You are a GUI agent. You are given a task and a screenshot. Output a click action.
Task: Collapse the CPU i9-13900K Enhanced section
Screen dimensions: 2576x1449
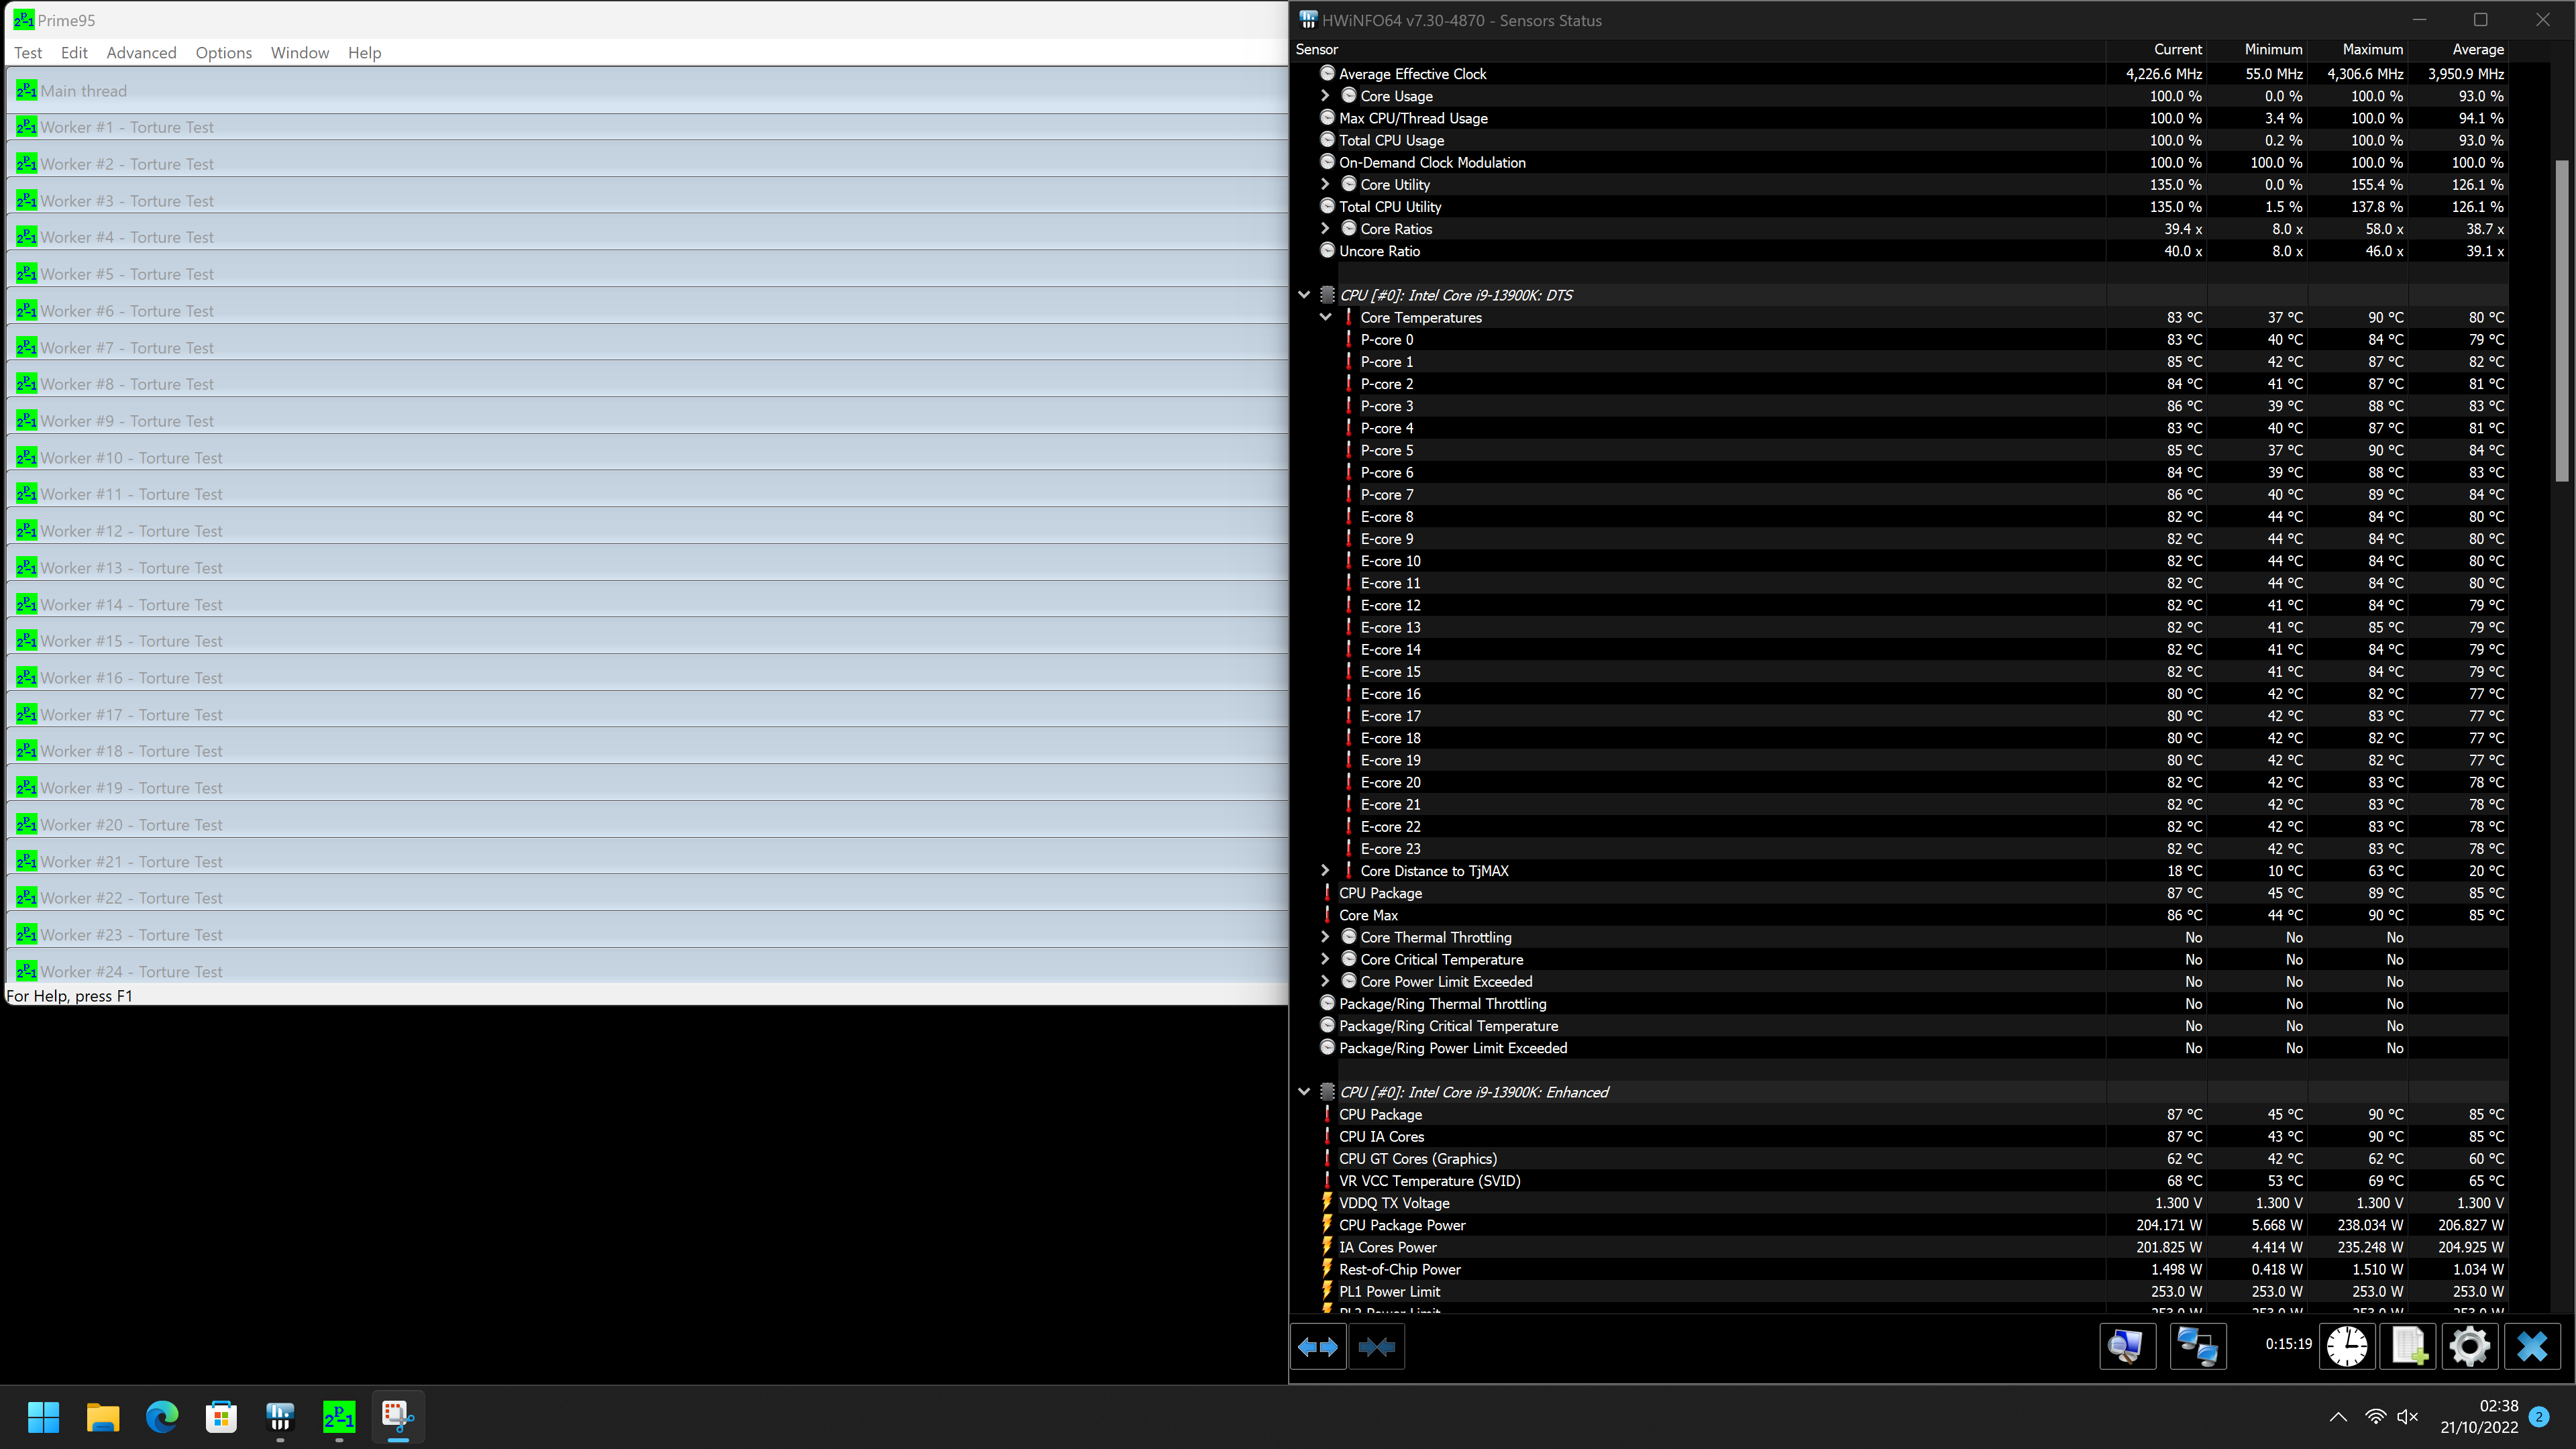pos(1304,1092)
